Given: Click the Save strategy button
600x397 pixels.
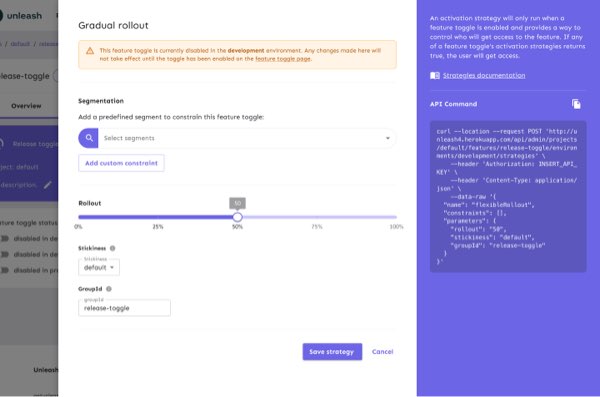Looking at the screenshot, I should point(332,351).
